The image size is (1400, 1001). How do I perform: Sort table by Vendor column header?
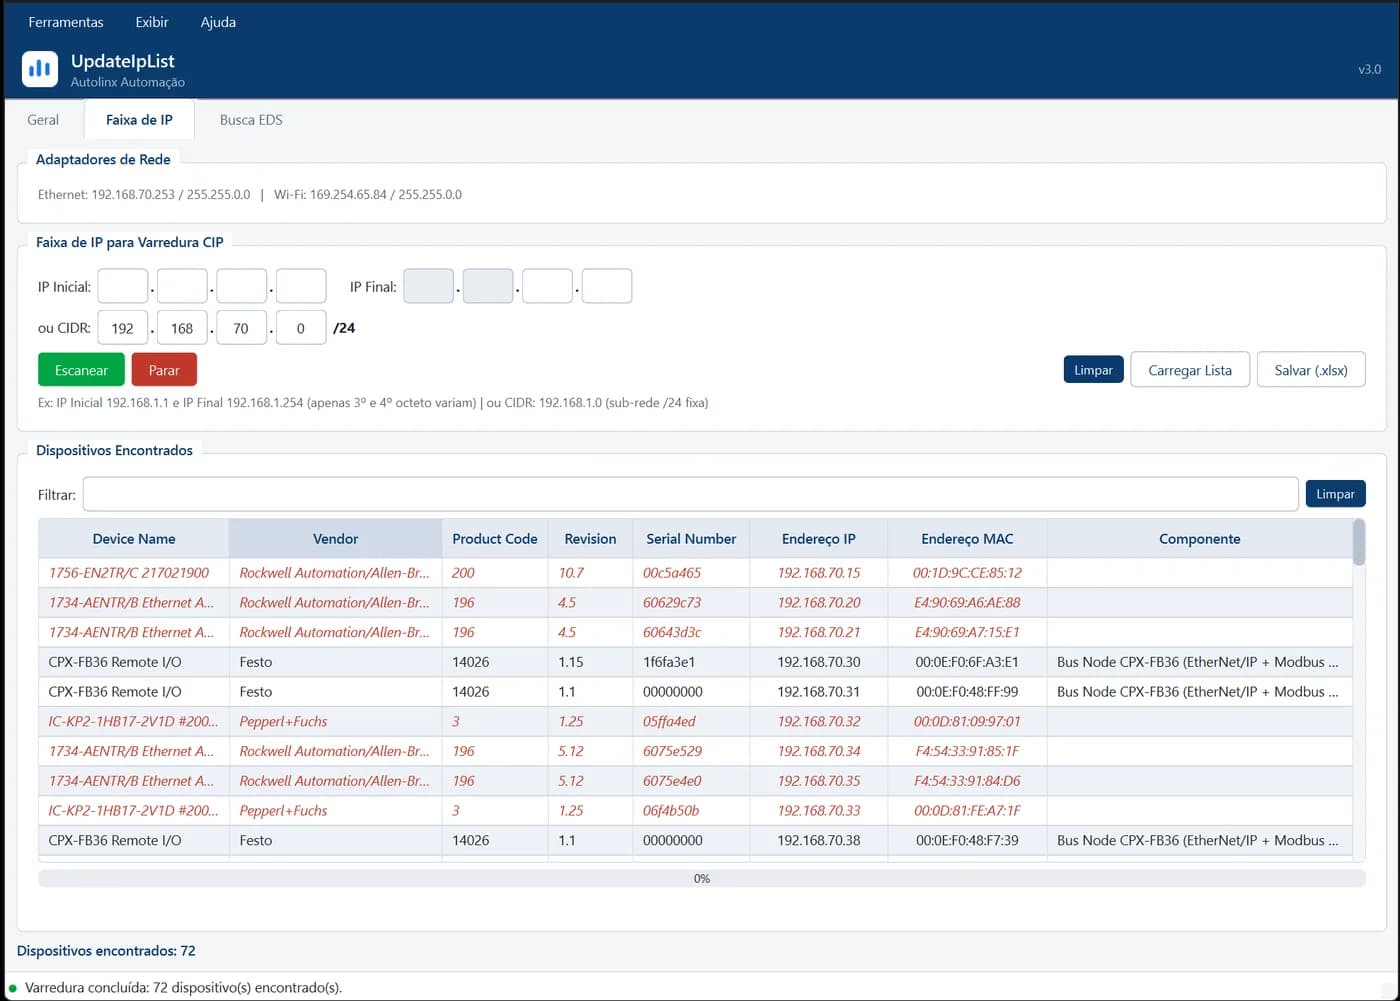(335, 539)
